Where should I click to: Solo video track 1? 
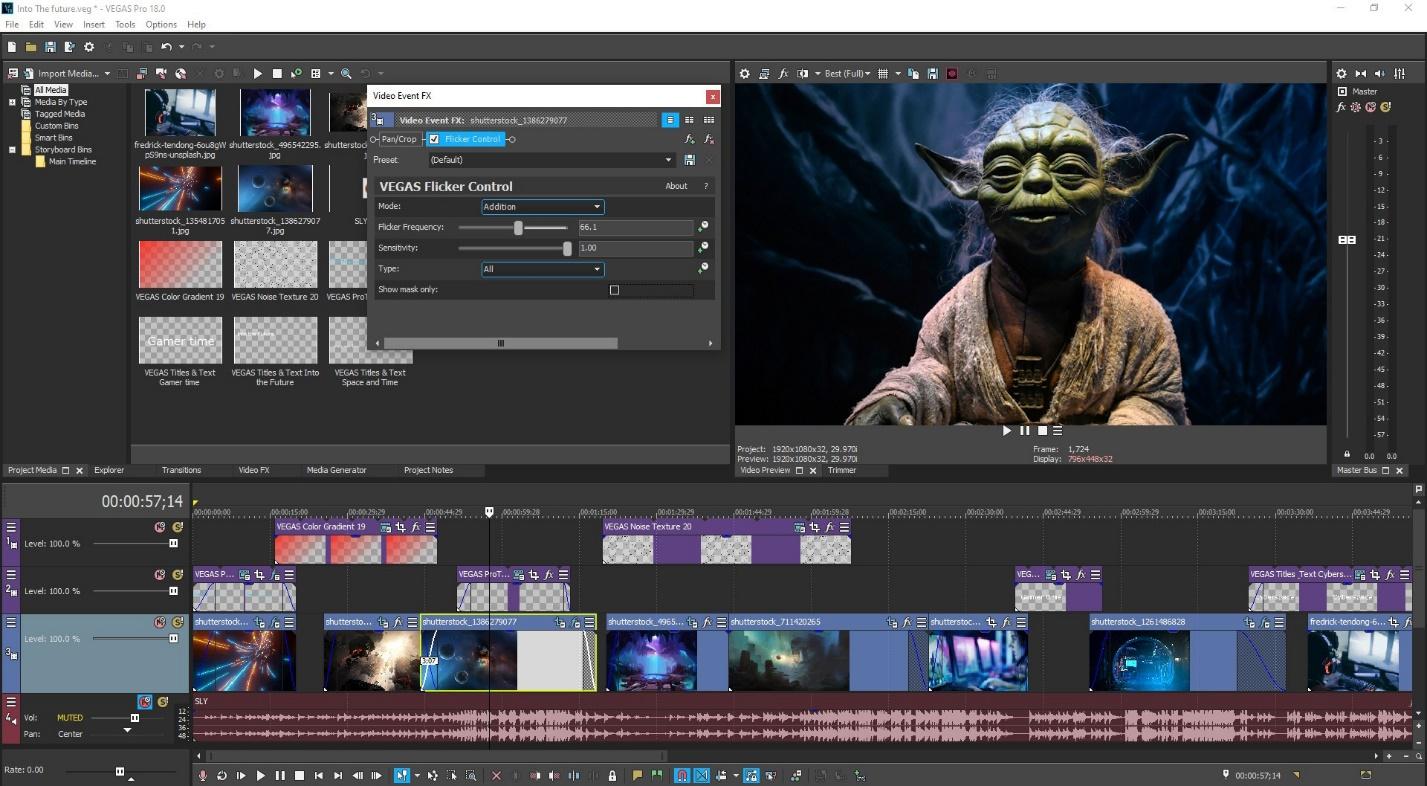coord(177,527)
